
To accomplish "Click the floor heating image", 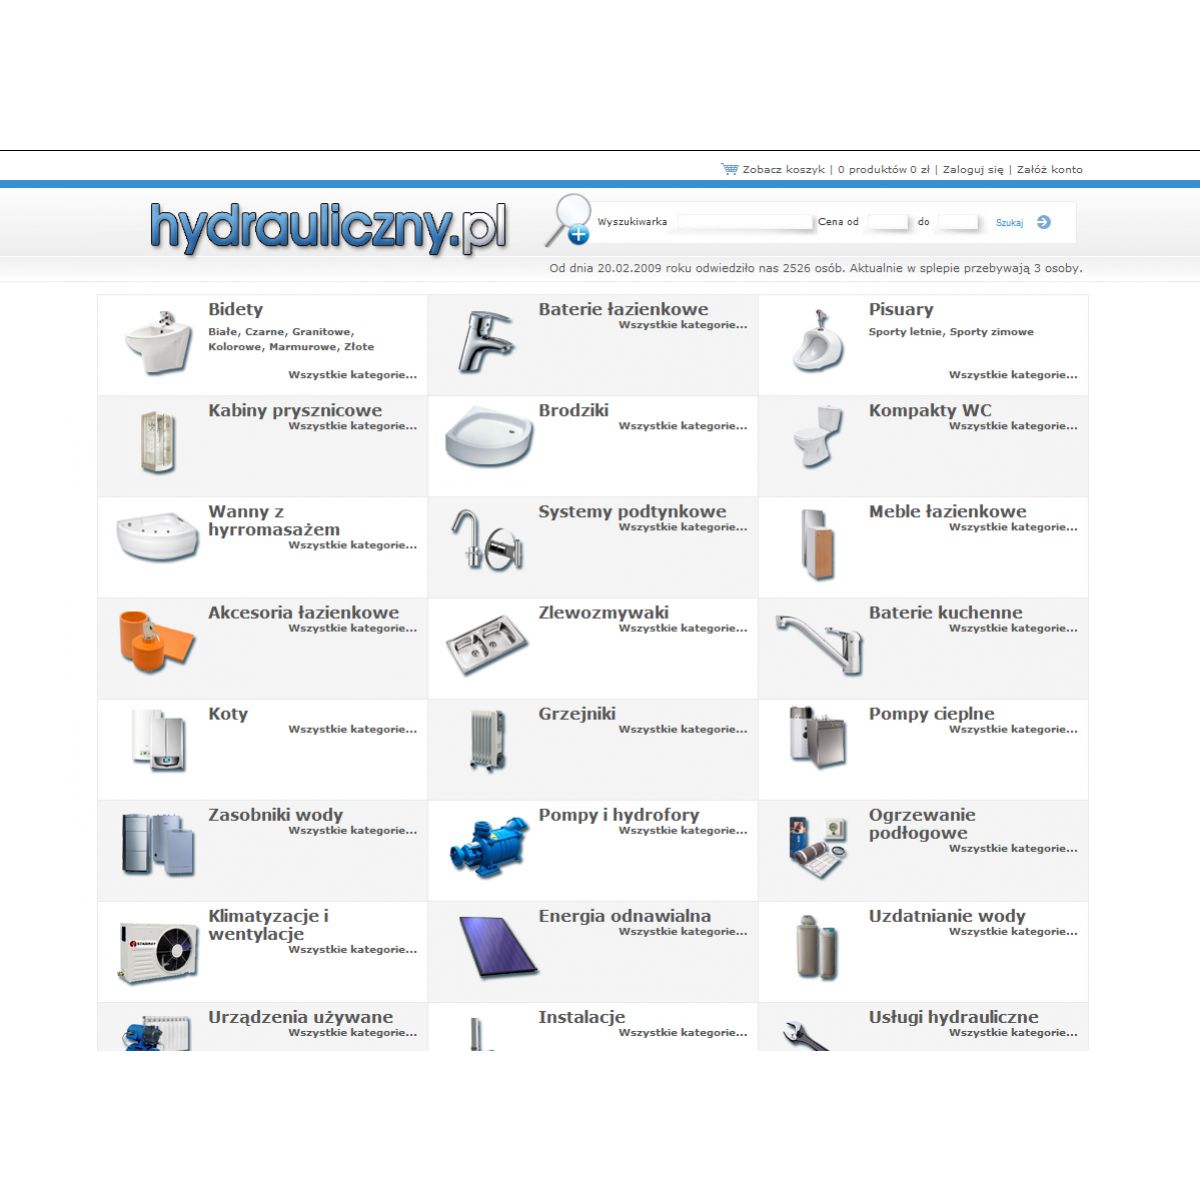I will 818,847.
